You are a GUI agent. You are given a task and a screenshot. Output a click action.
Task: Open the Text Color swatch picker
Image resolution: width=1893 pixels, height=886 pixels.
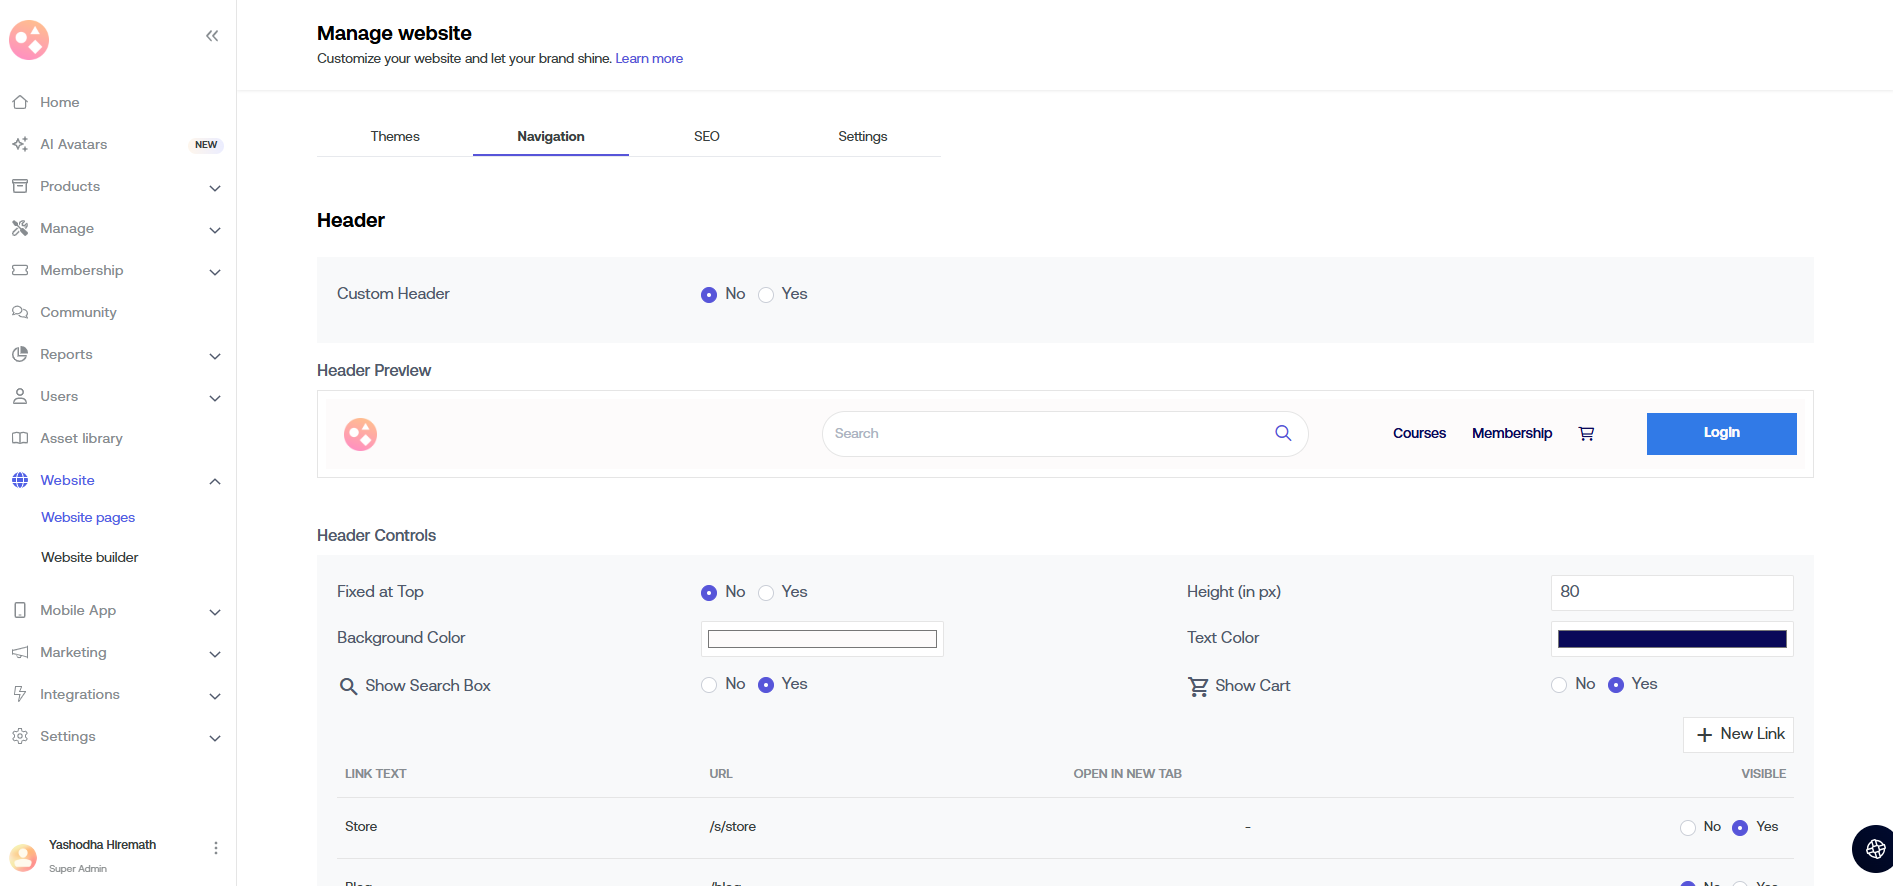pos(1671,639)
